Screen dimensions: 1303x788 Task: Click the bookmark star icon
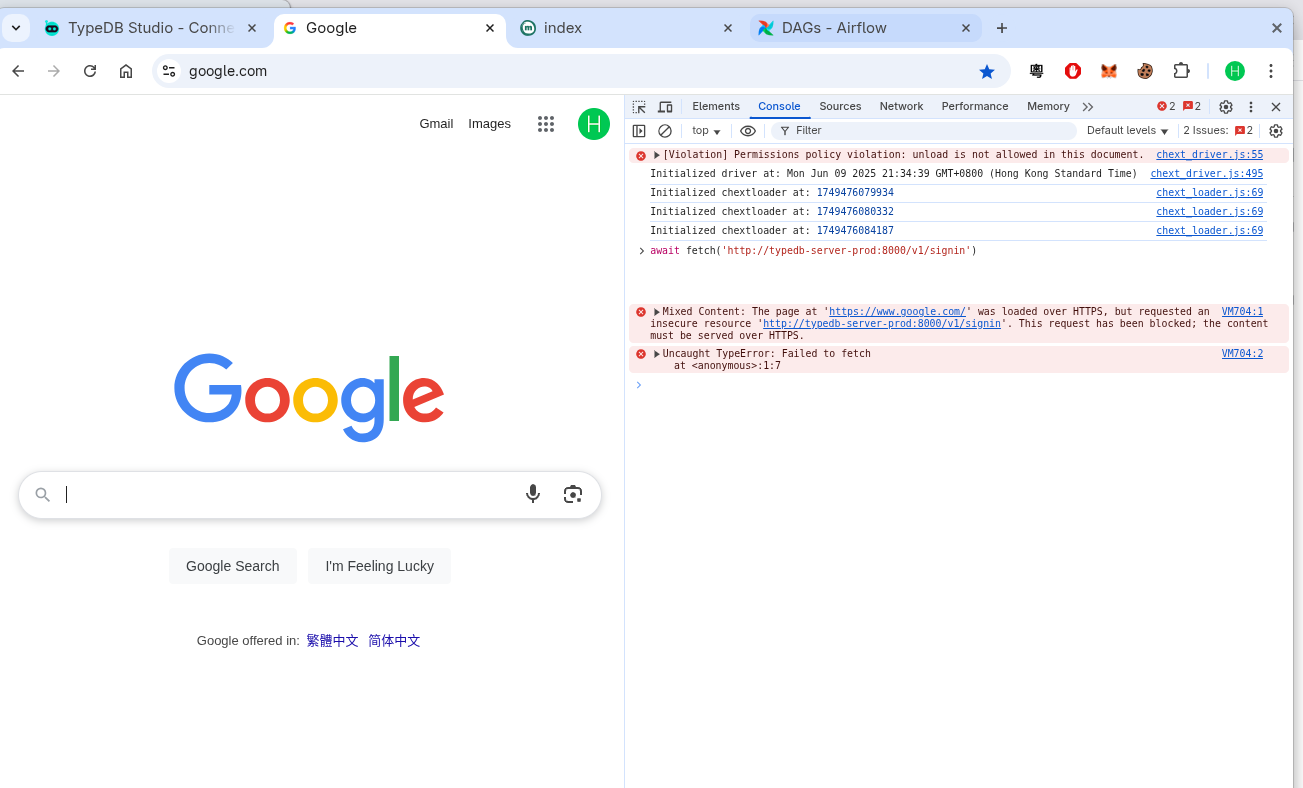point(987,71)
